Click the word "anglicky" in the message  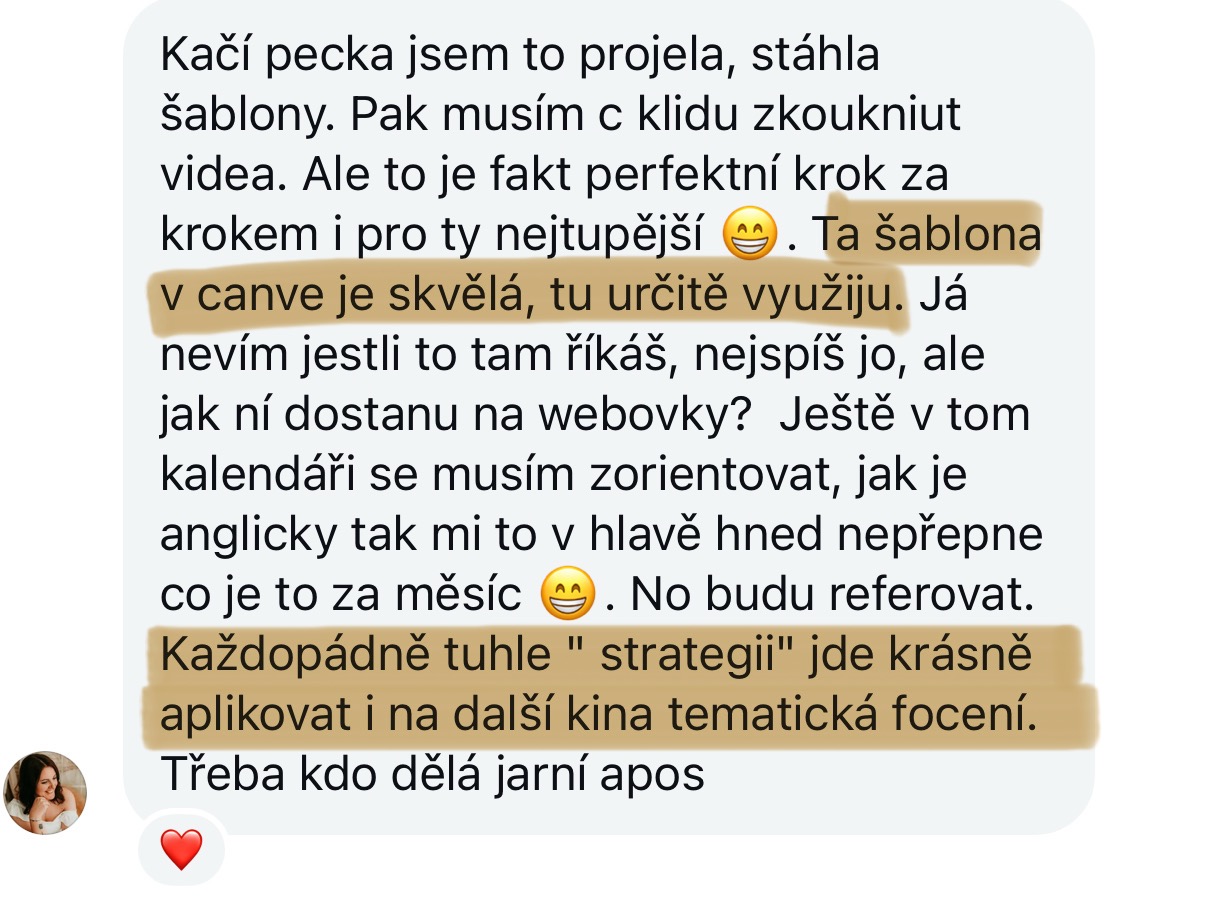(249, 536)
